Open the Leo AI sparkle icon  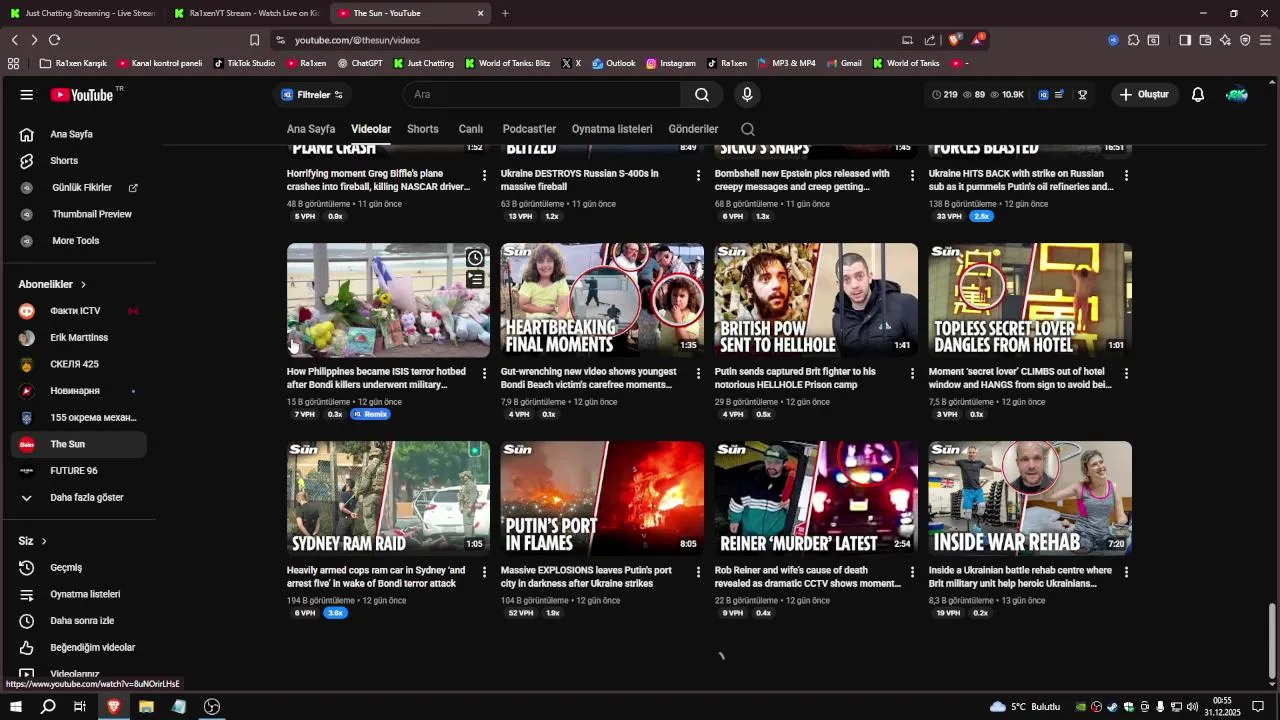1225,40
